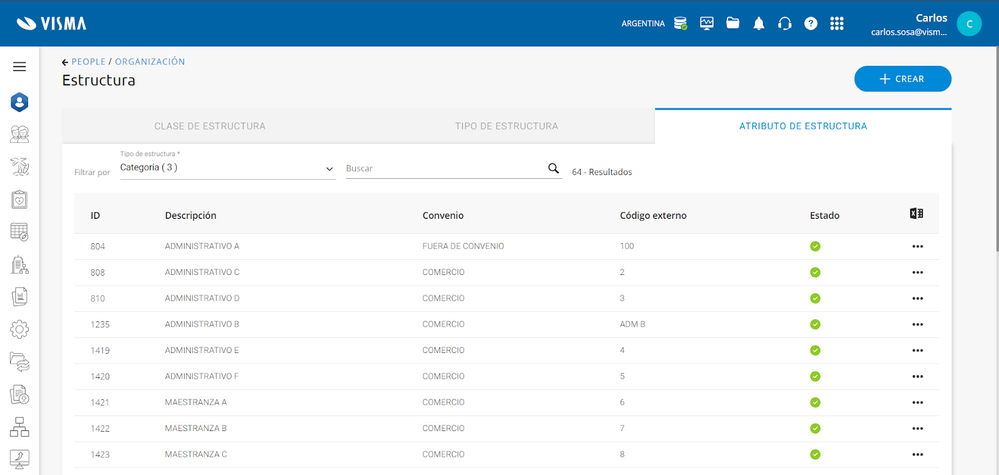This screenshot has height=475, width=999.
Task: Follow the PEOPLE breadcrumb link
Action: click(x=88, y=62)
